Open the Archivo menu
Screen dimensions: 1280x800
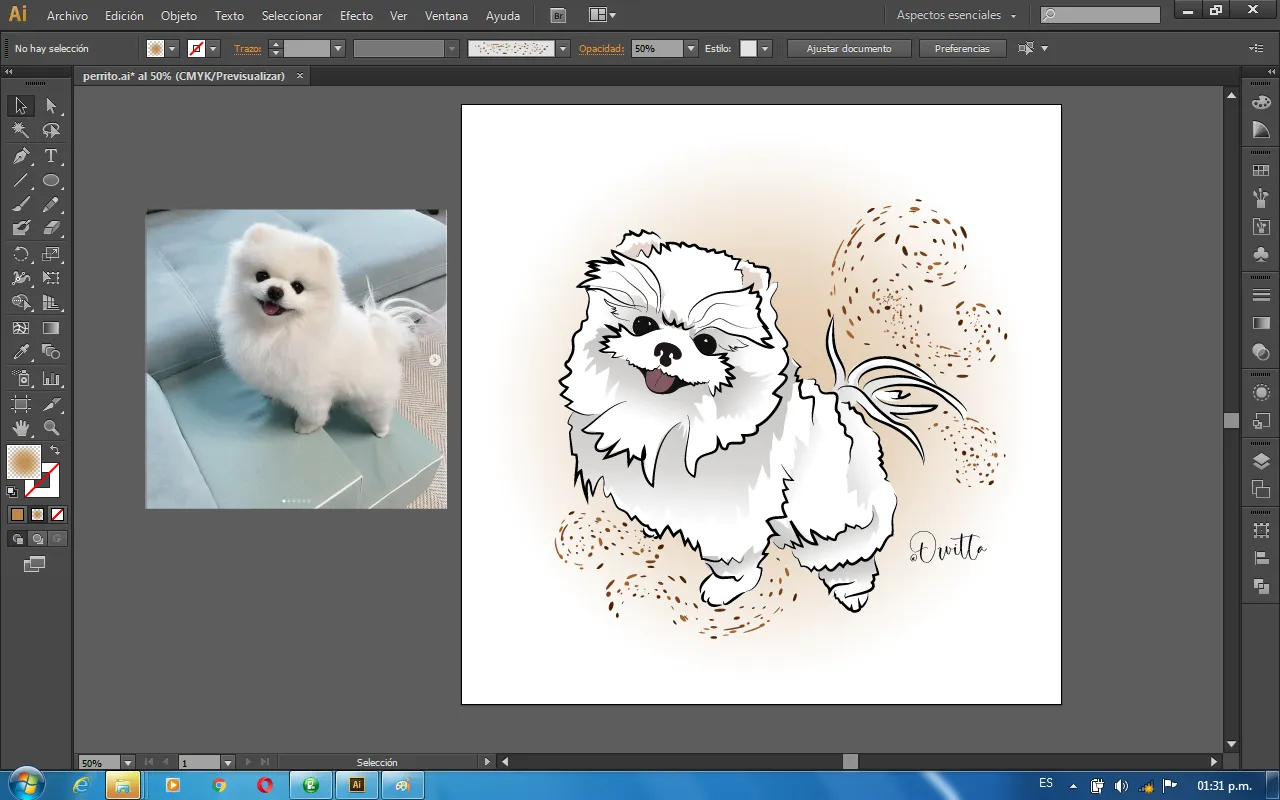pos(67,16)
